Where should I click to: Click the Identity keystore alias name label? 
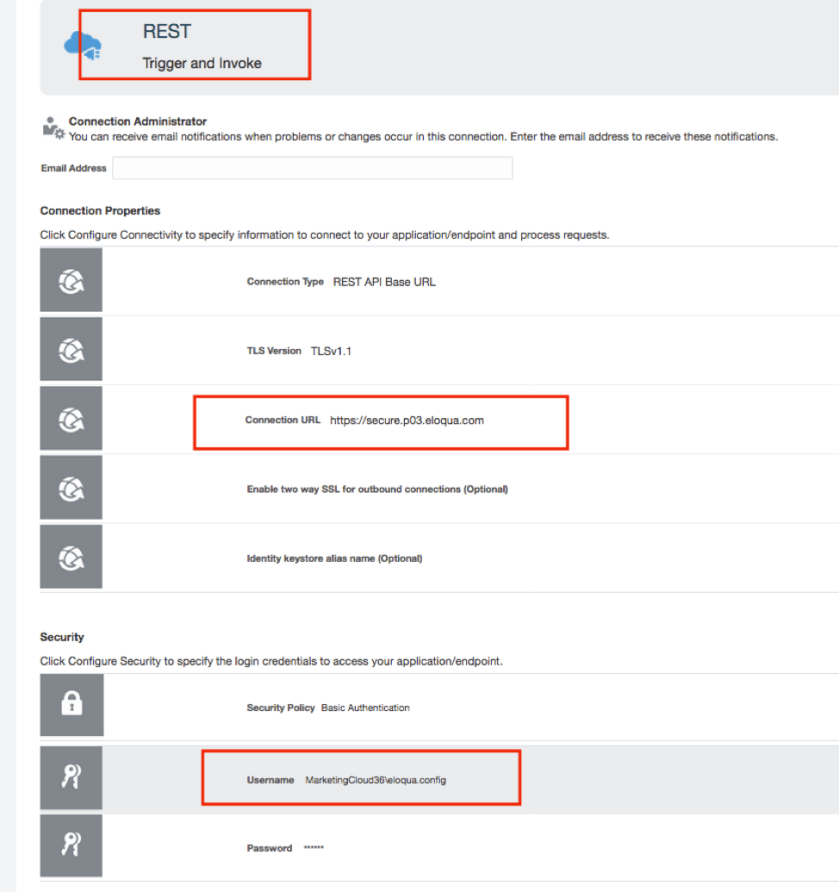pos(334,558)
